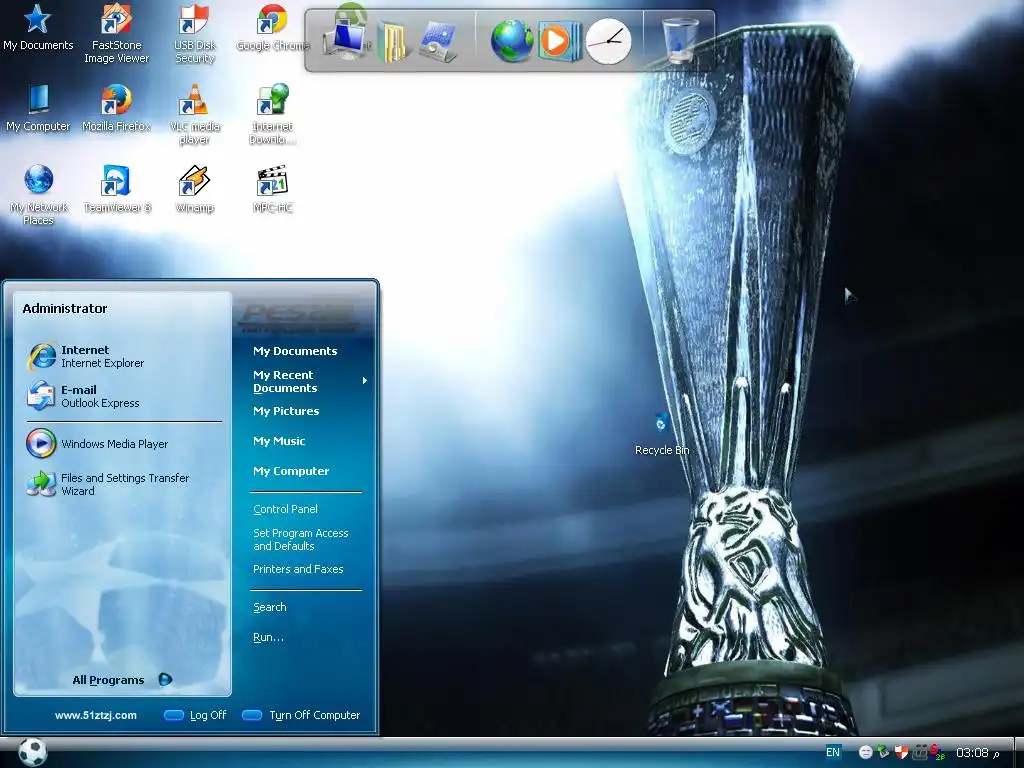Open Search from Start menu

[x=270, y=607]
